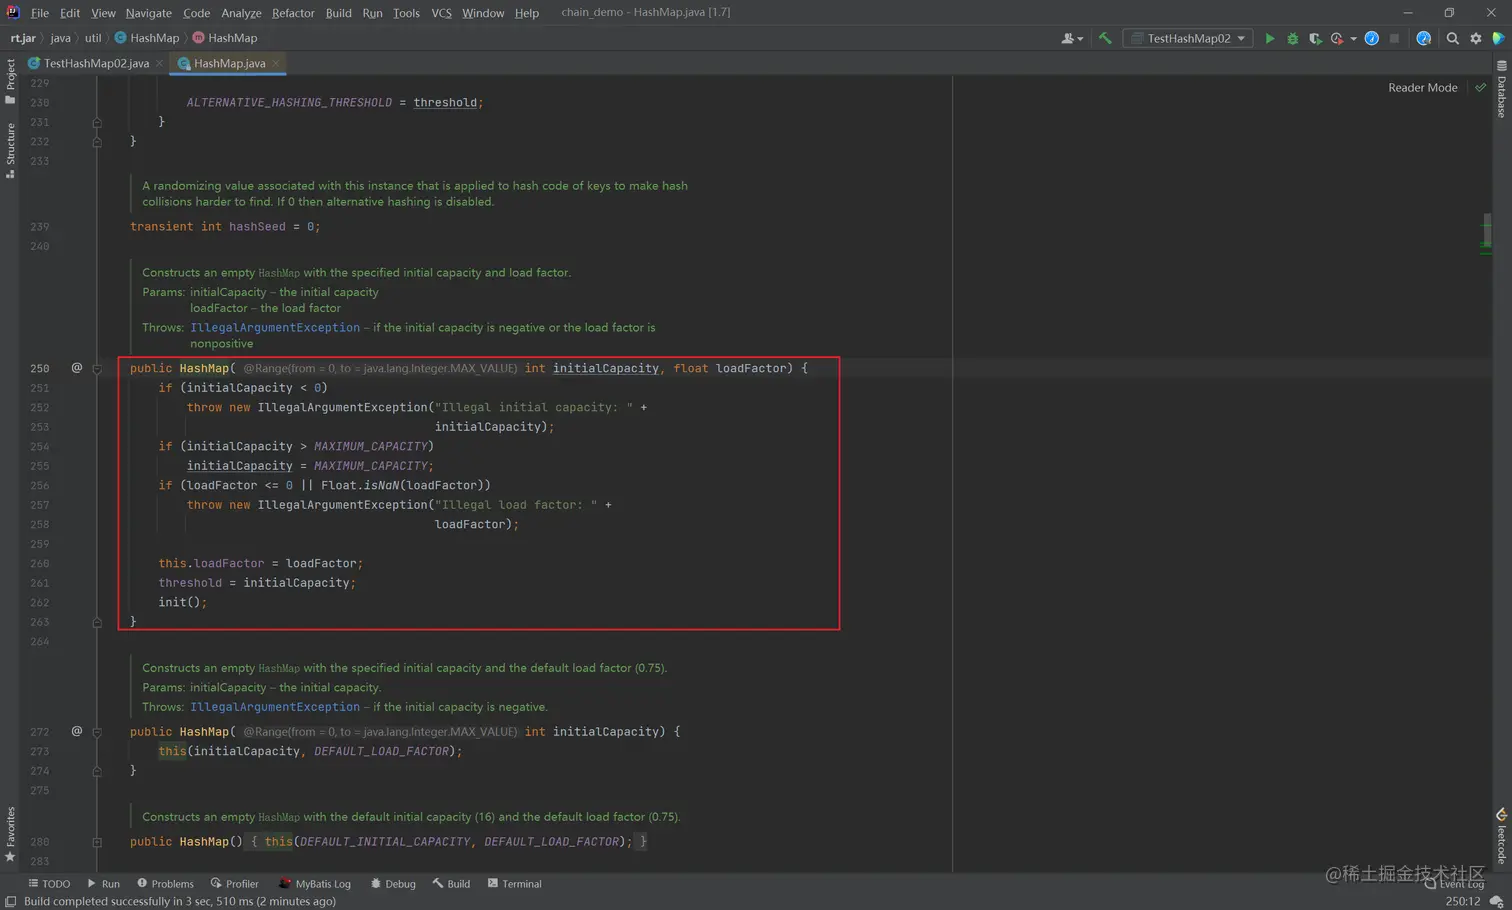Image resolution: width=1512 pixels, height=910 pixels.
Task: Click the util breadcrumb segment
Action: (x=93, y=38)
